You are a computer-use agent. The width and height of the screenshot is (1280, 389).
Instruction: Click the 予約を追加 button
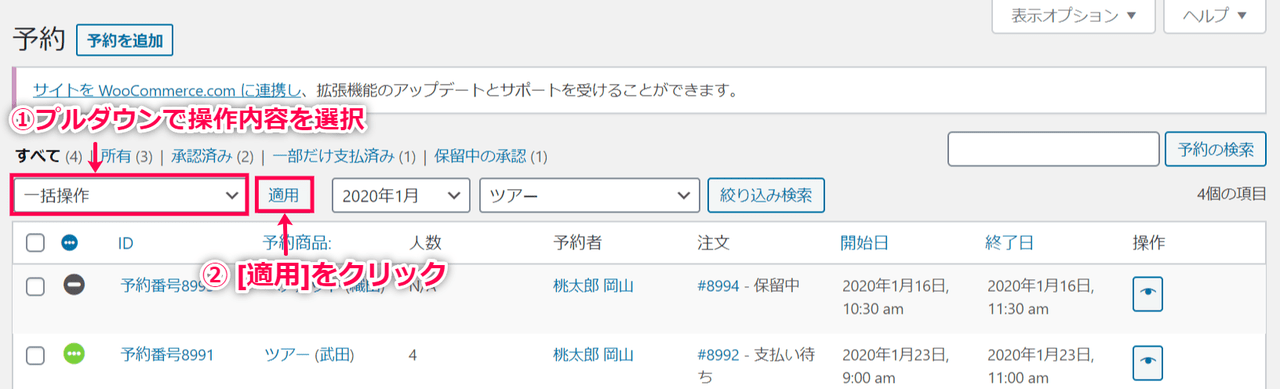tap(125, 41)
